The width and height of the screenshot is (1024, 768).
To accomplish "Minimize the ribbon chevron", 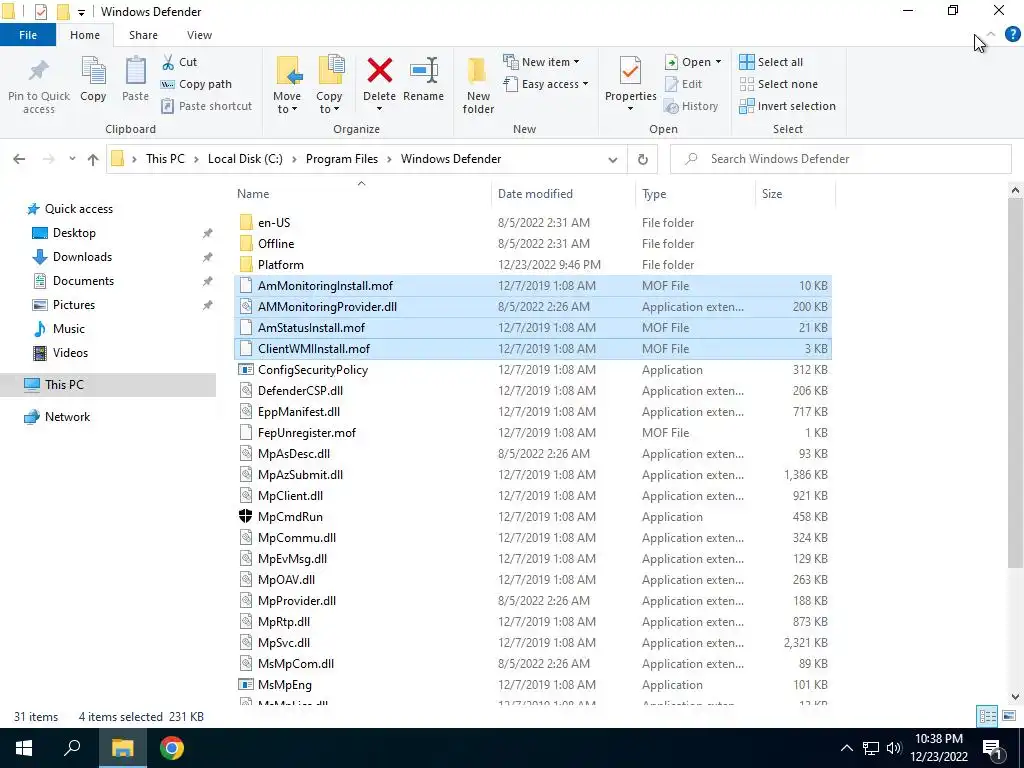I will point(991,35).
